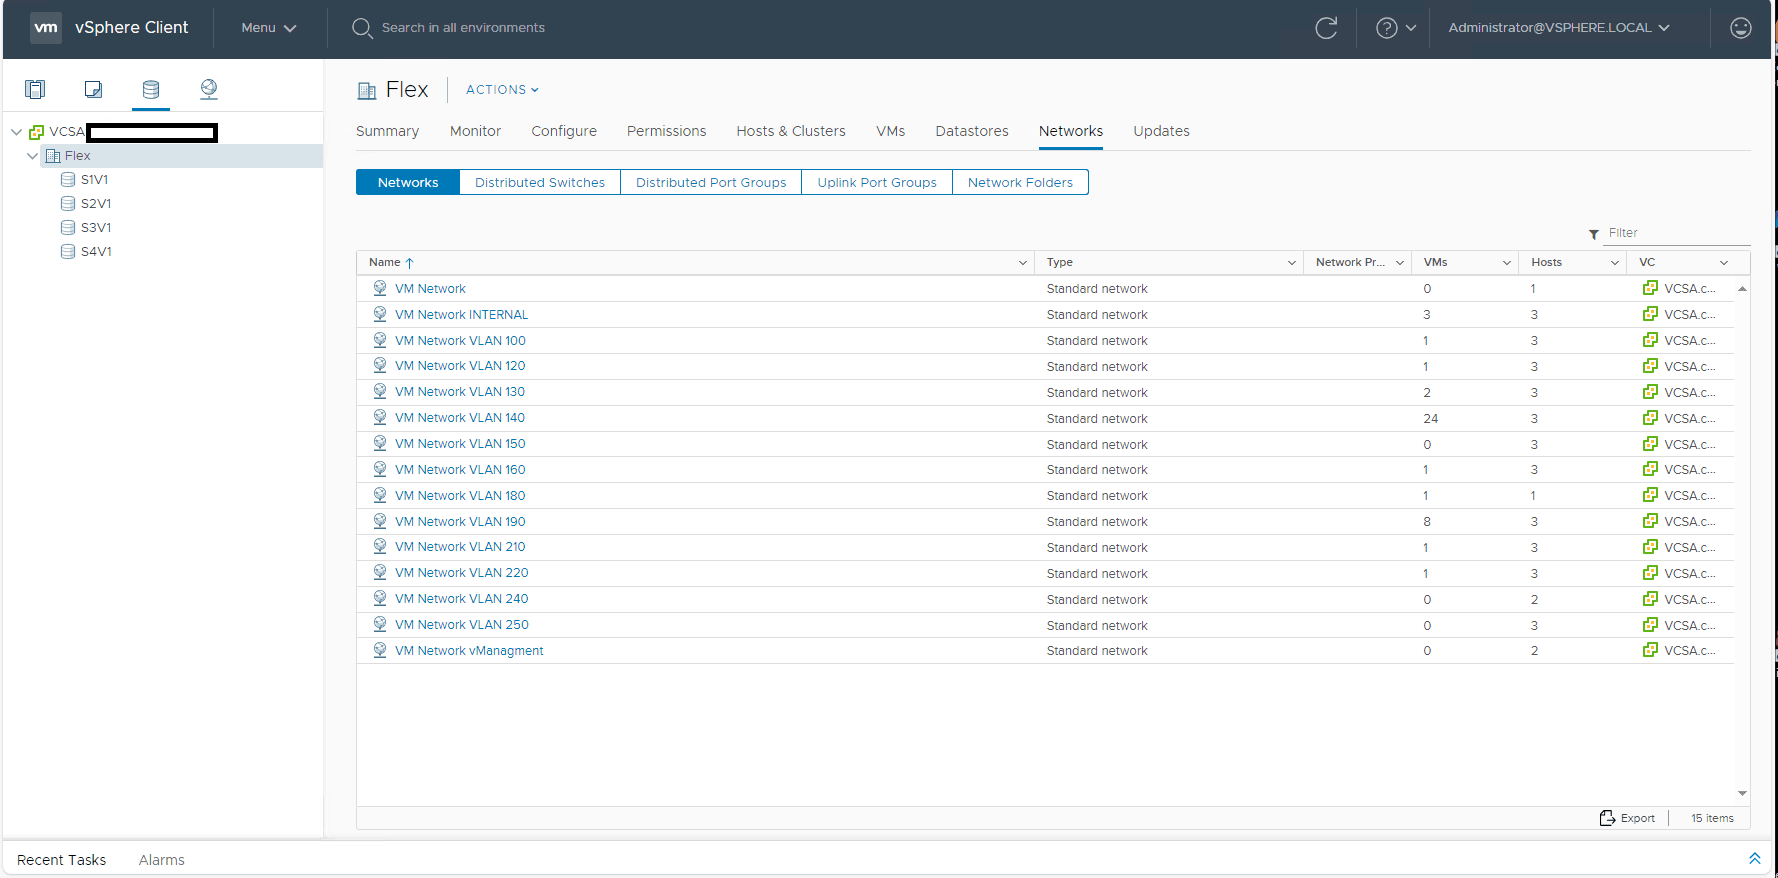Viewport: 1778px width, 878px height.
Task: Click the smiley feedback icon
Action: click(1741, 28)
